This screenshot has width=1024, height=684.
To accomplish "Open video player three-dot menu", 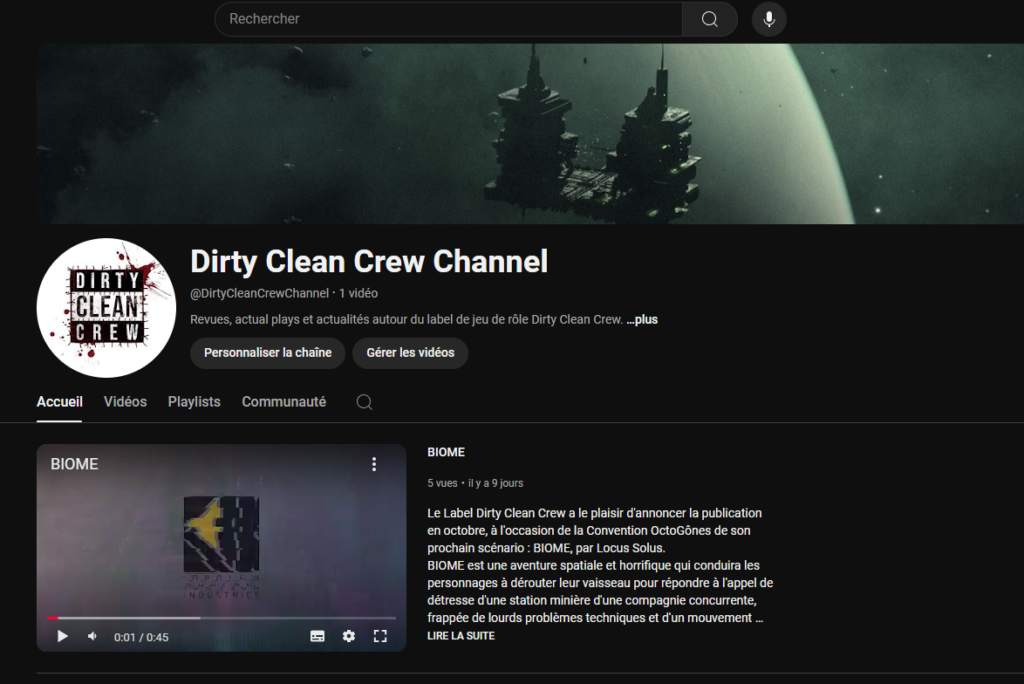I will point(374,464).
